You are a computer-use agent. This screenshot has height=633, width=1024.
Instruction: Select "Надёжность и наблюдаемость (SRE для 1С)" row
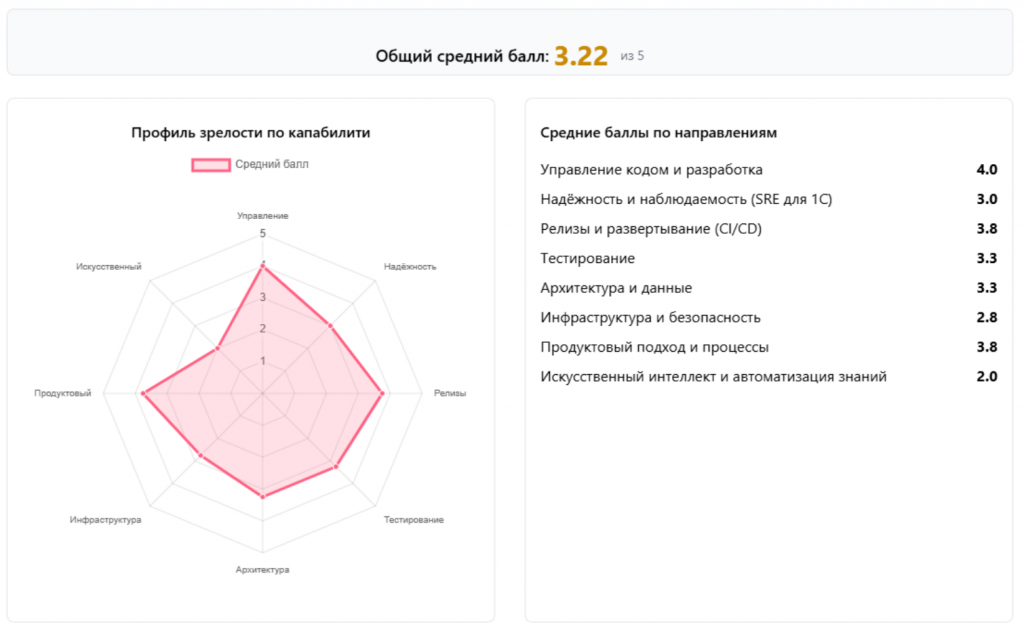[x=686, y=199]
